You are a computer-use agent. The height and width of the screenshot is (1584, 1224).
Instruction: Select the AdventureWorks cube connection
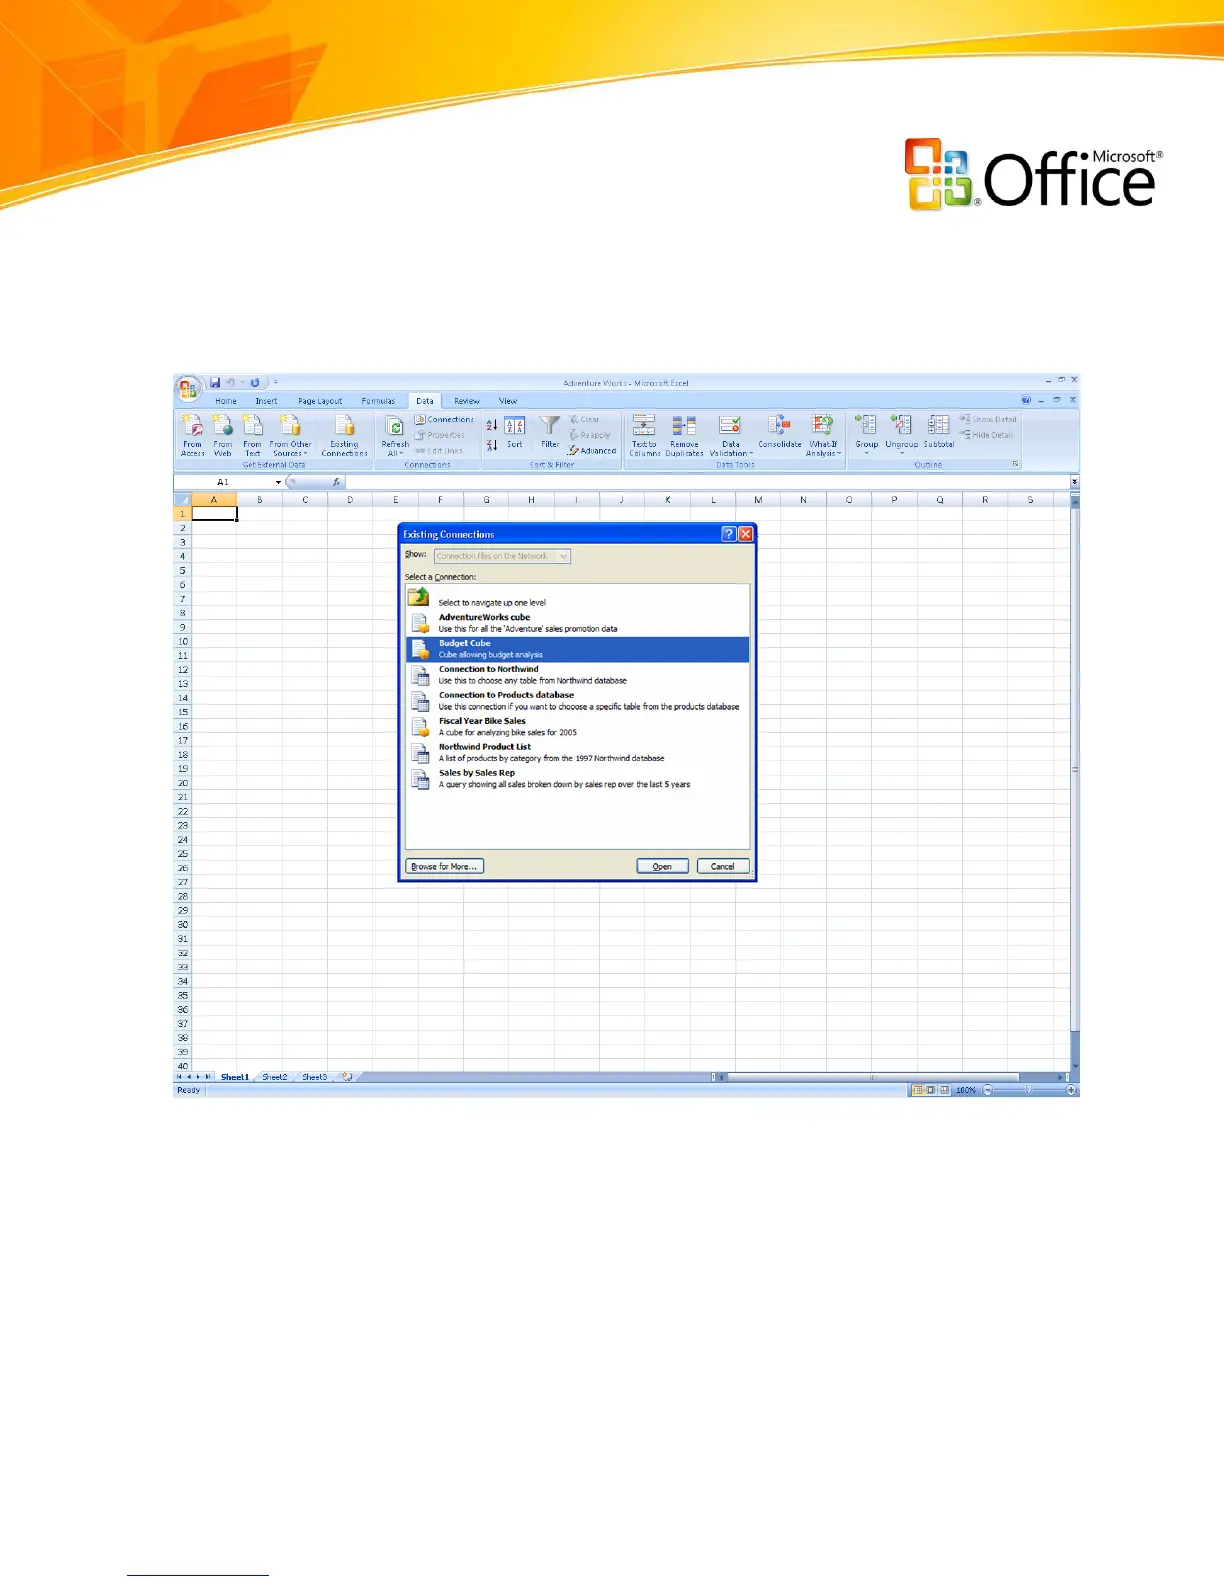577,623
